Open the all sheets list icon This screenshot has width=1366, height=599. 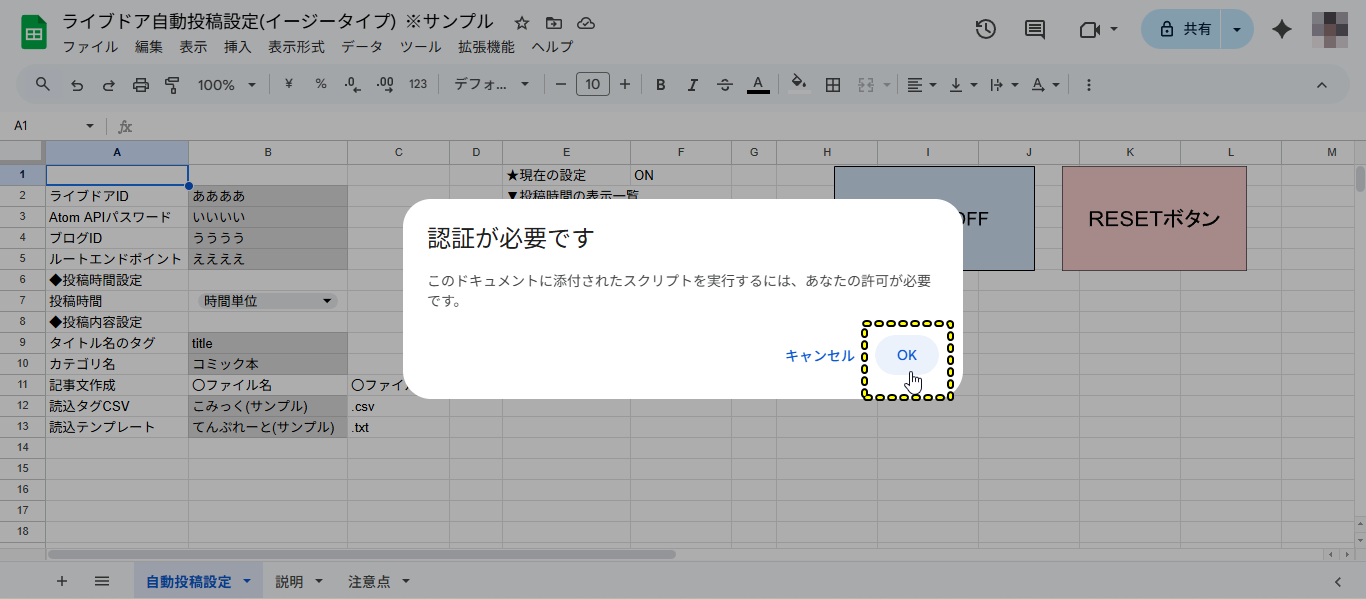tap(102, 581)
